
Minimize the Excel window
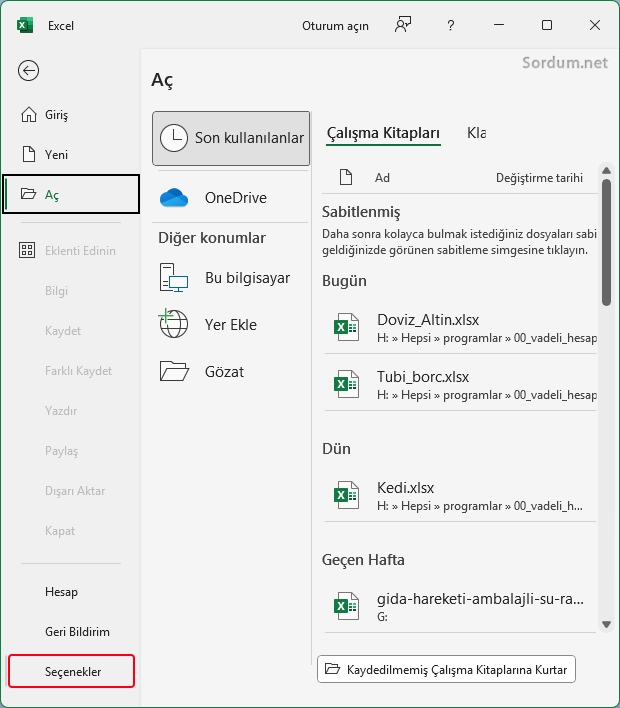coord(499,25)
